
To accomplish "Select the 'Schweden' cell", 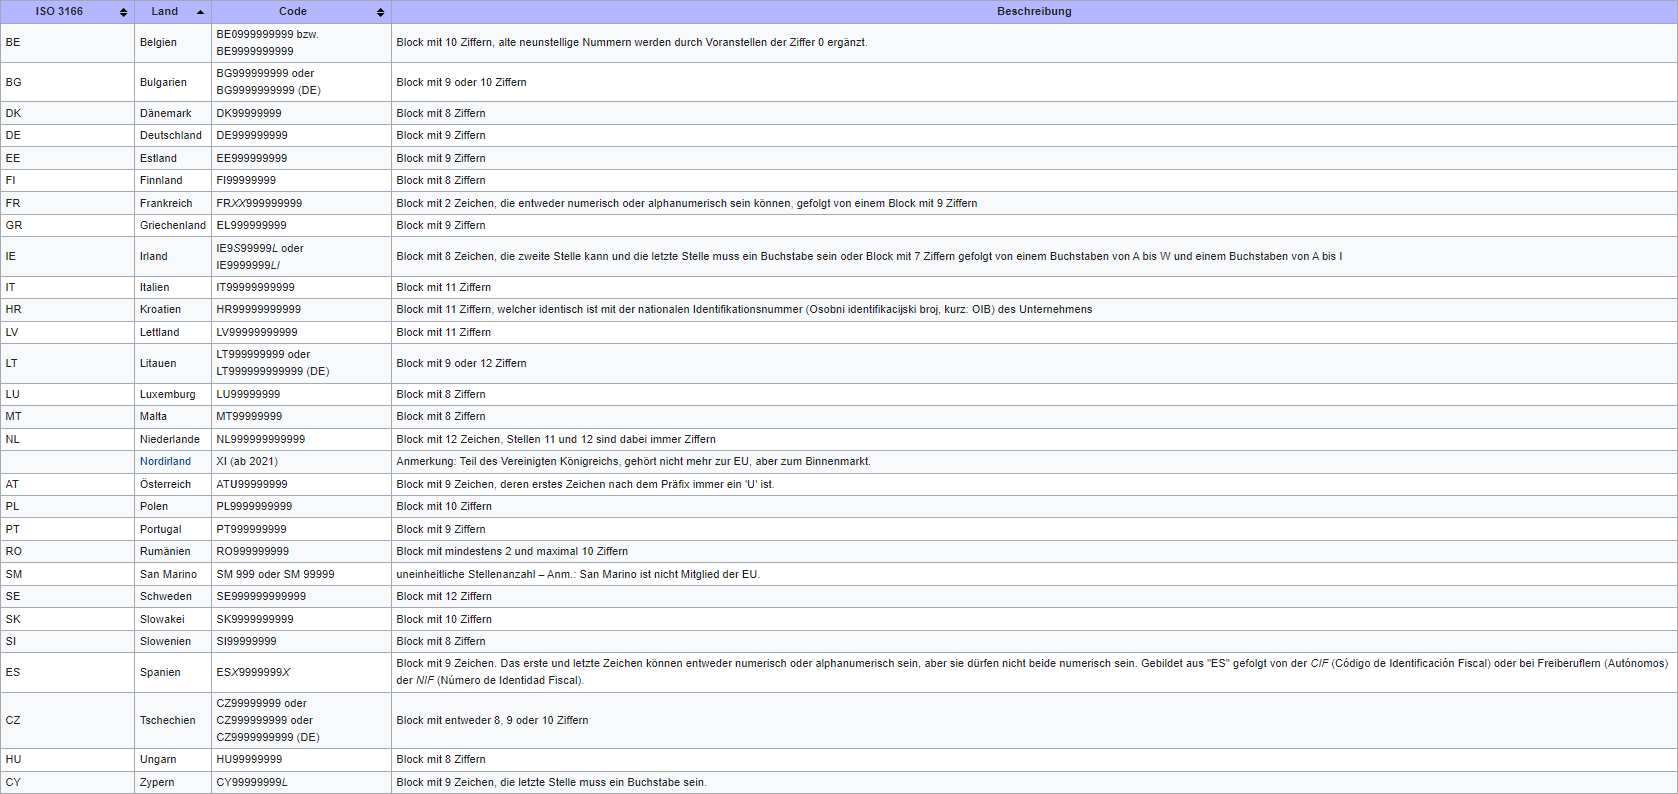I will (173, 596).
